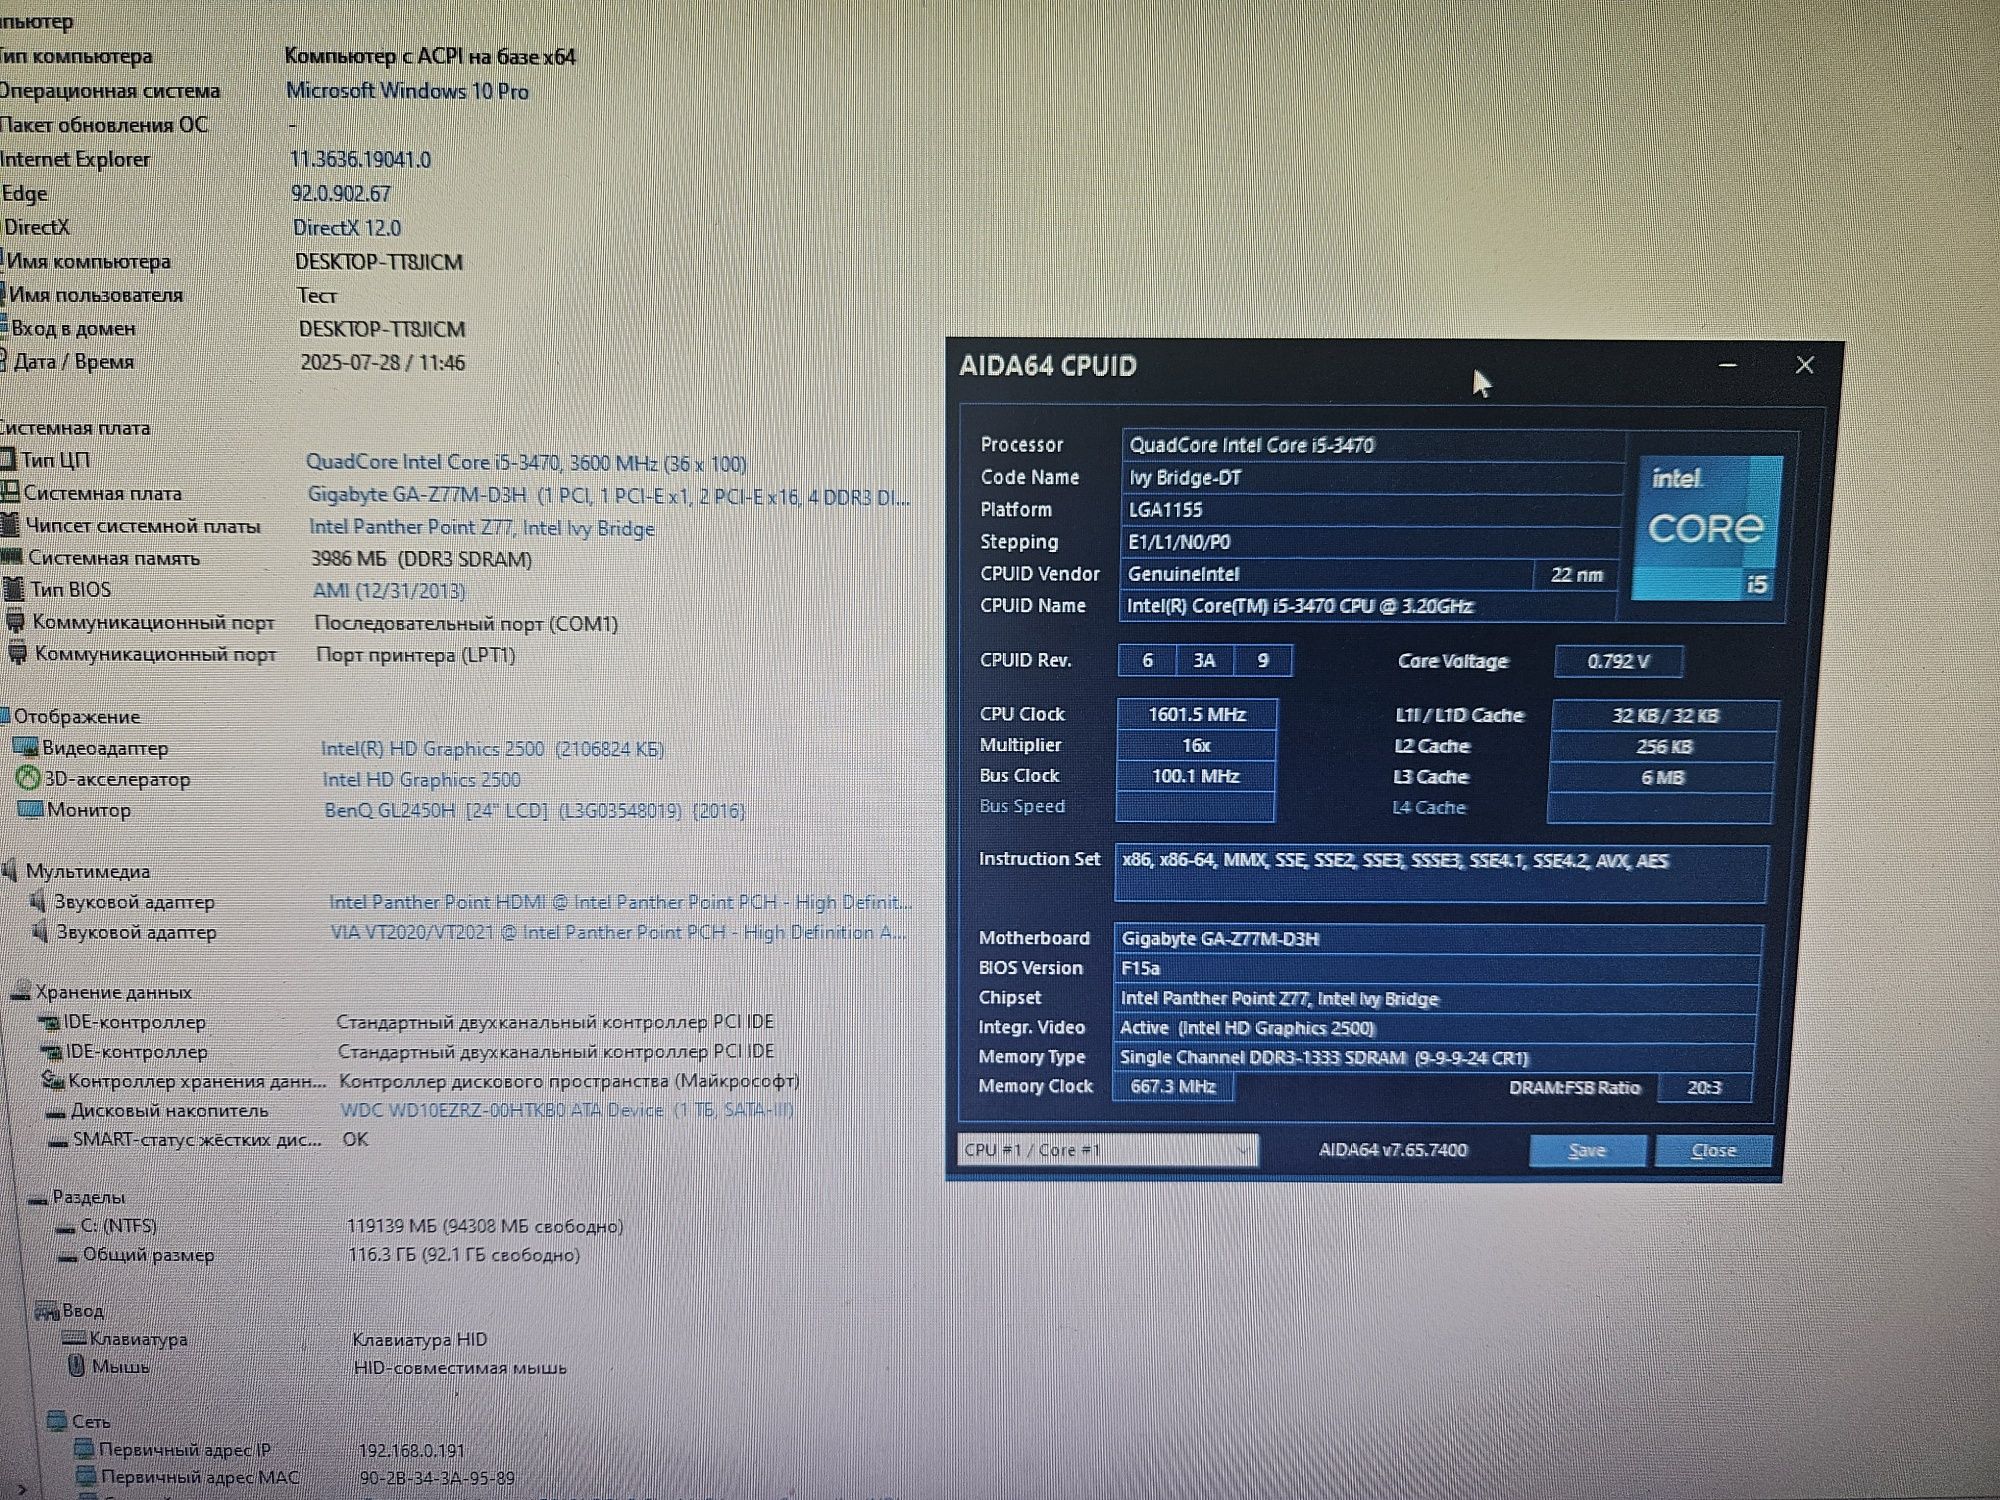
Task: Click the 22 nm process value
Action: click(x=1576, y=575)
